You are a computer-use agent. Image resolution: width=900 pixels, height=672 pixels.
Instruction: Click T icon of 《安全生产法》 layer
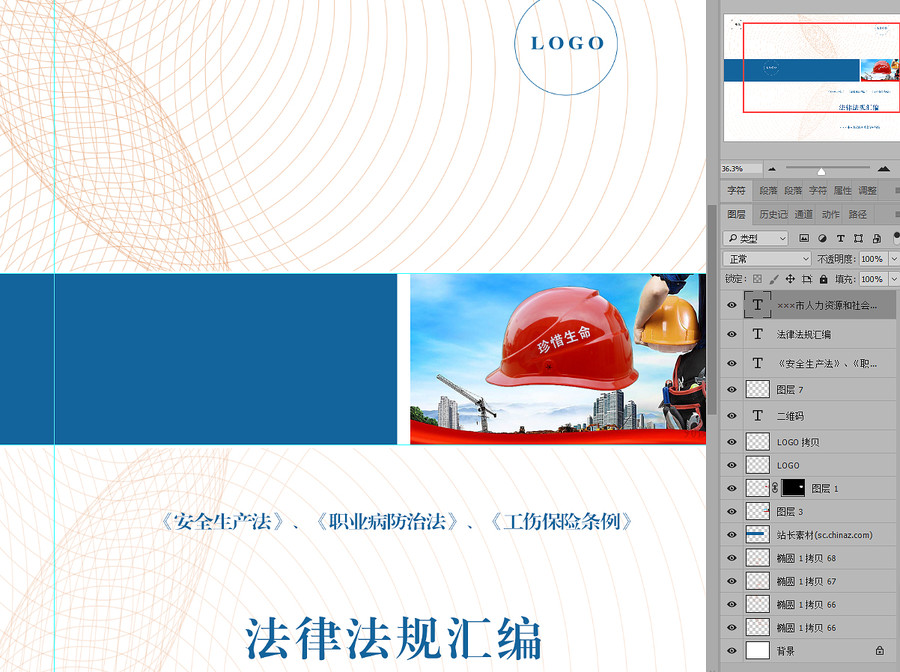[758, 363]
